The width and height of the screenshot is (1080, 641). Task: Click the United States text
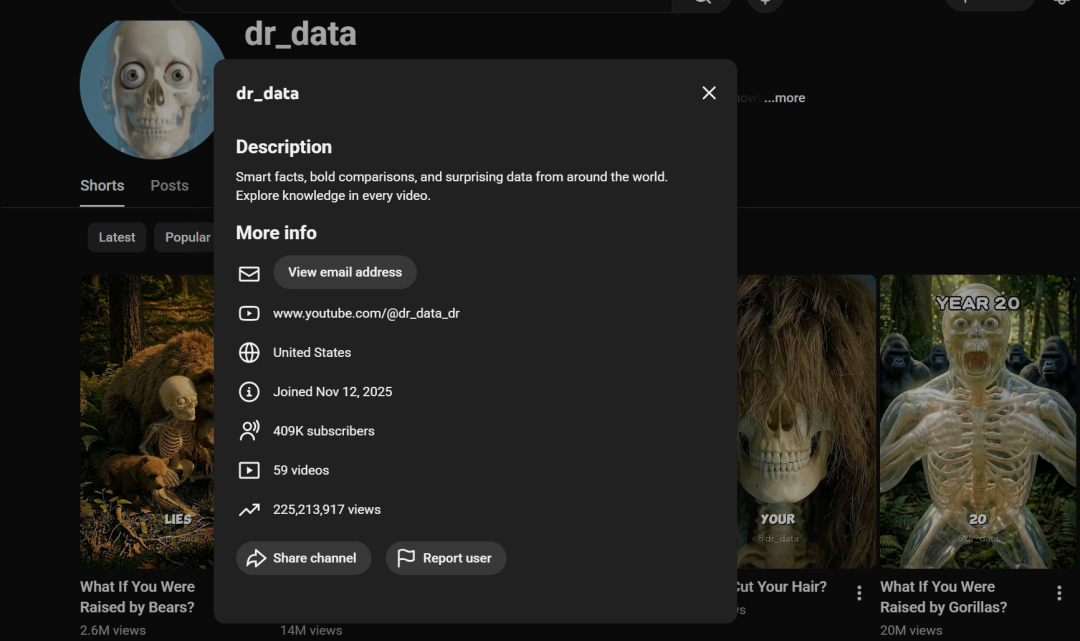(x=312, y=353)
